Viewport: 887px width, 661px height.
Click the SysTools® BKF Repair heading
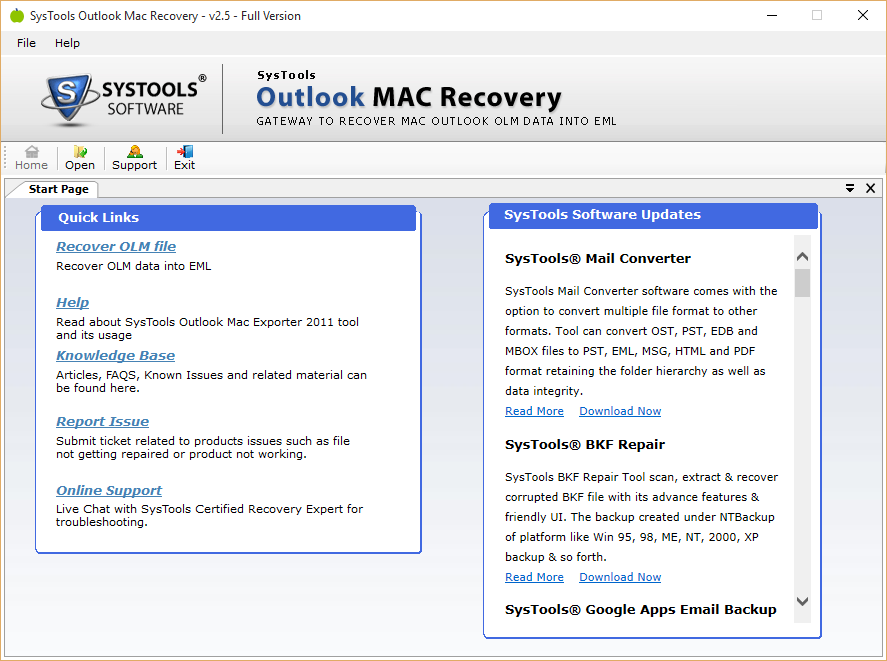tap(584, 445)
